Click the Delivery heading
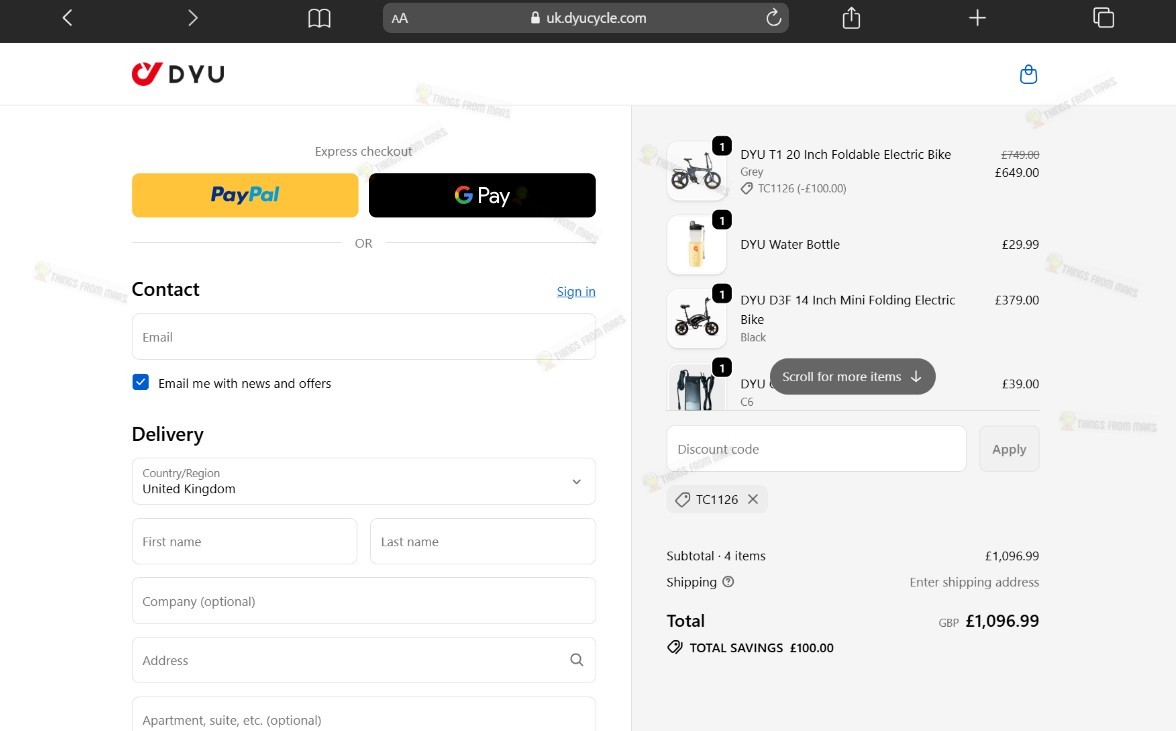 168,434
